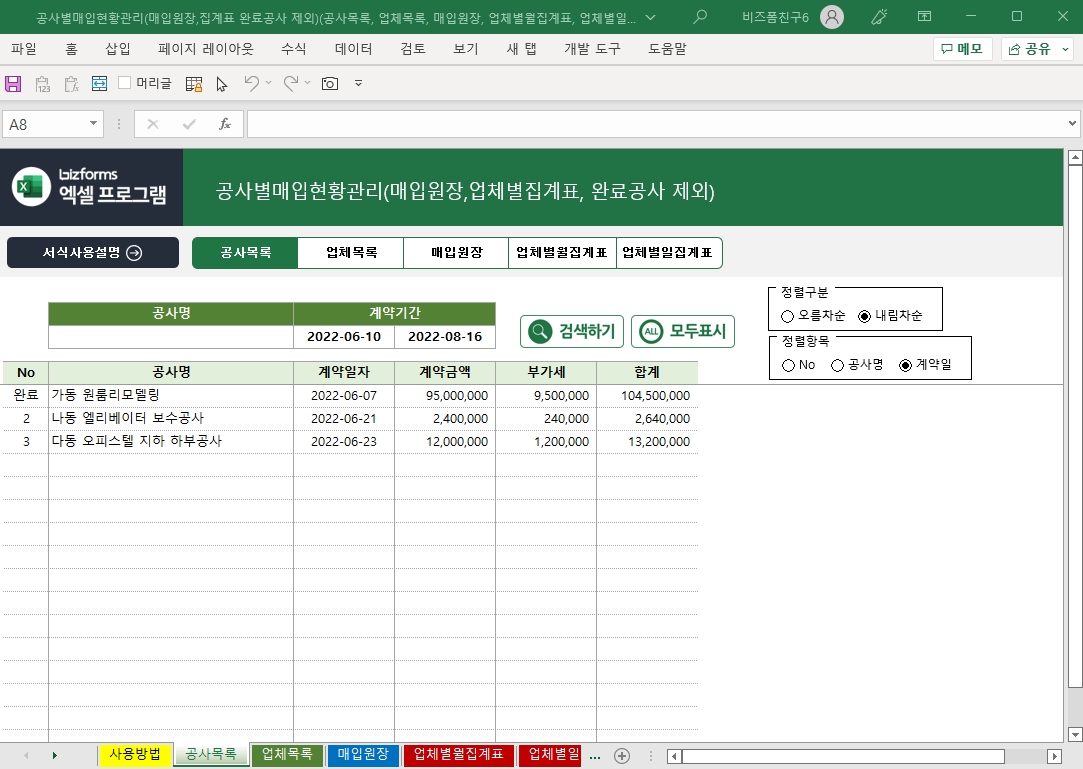Screen dimensions: 1083x769
Task: Click the Save icon in quick access toolbar
Action: [x=13, y=84]
